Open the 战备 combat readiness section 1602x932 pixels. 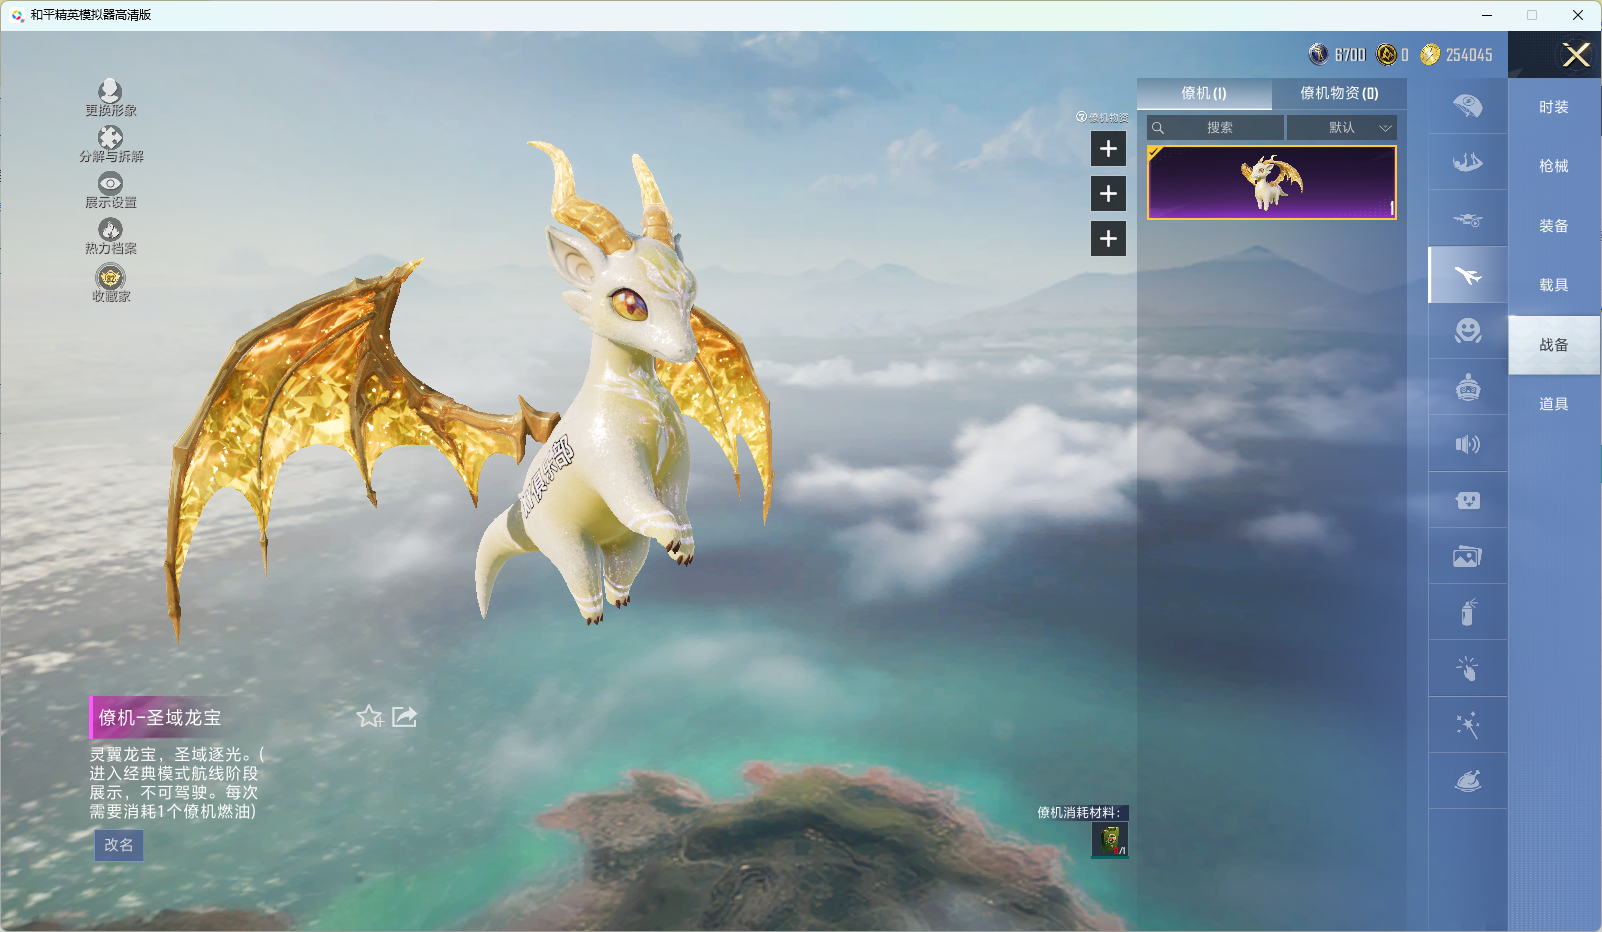pos(1554,345)
